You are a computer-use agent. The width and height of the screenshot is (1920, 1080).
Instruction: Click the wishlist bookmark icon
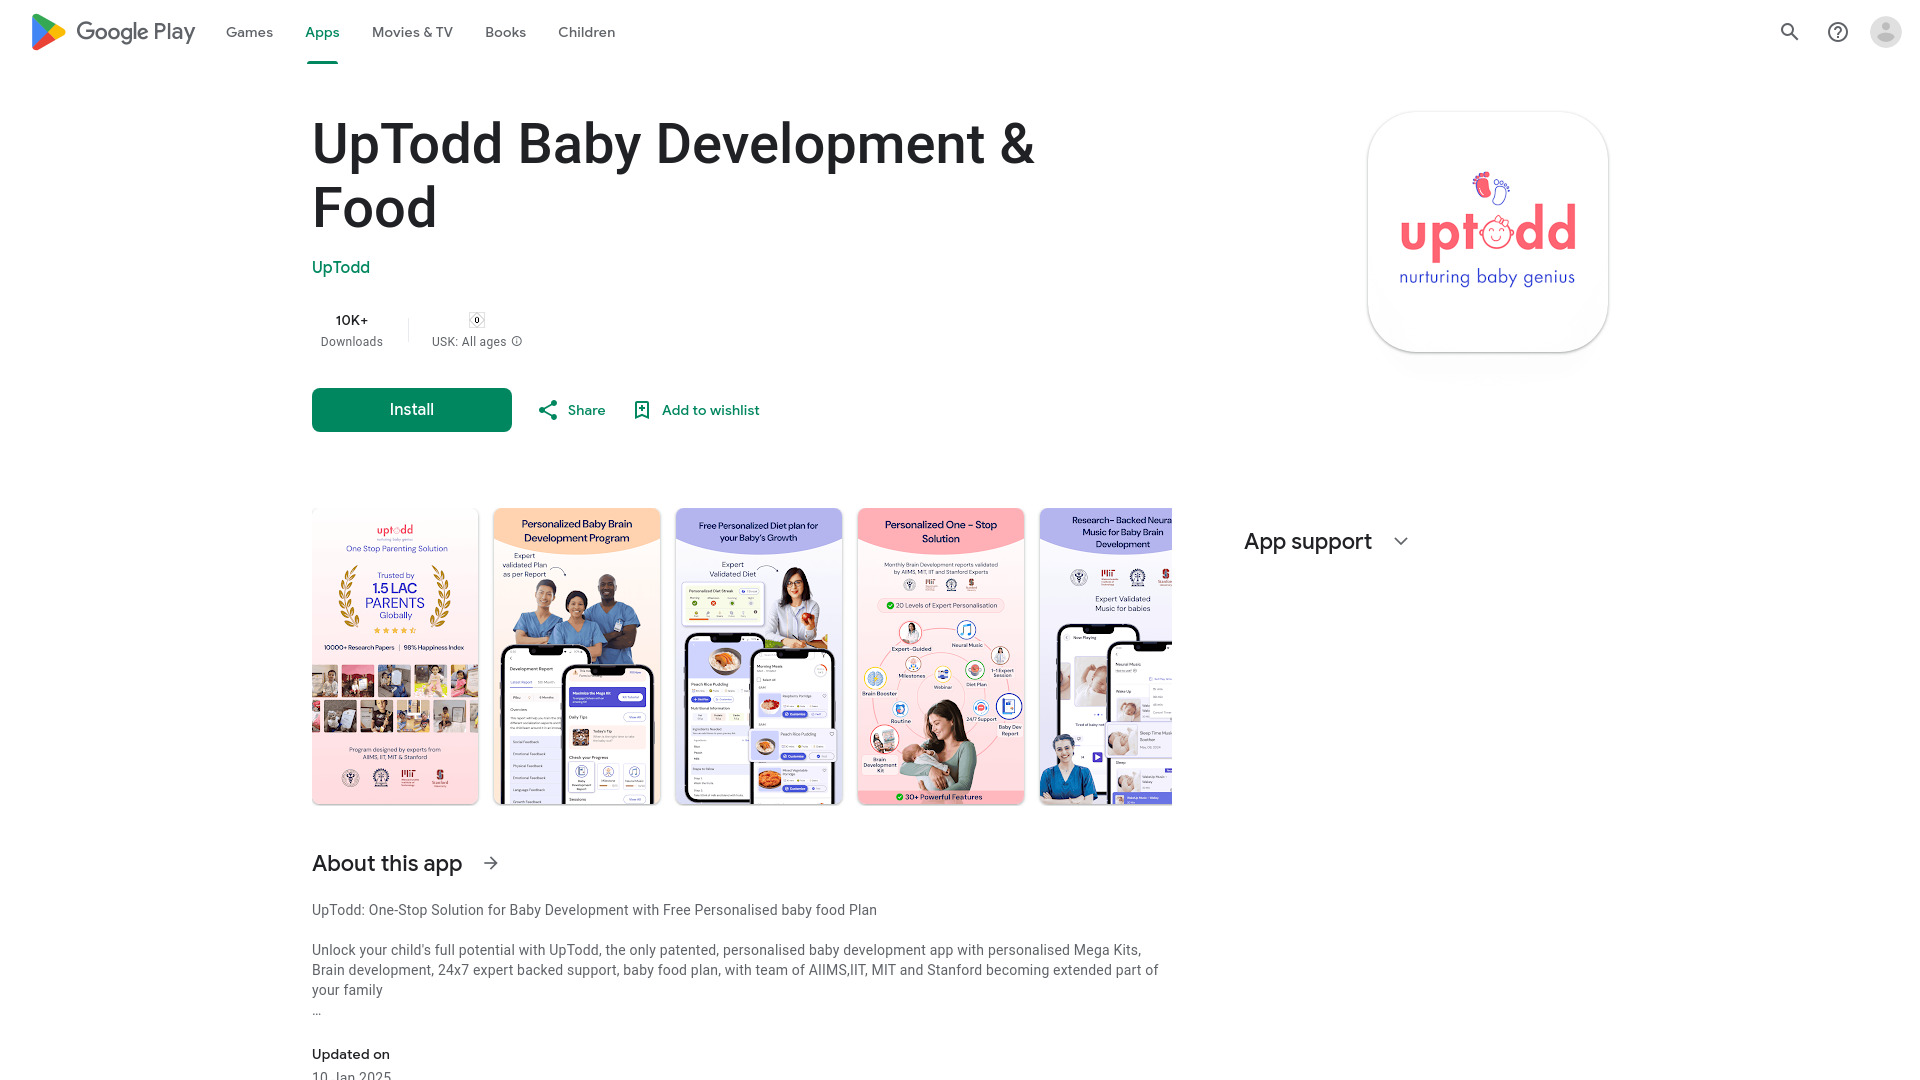click(641, 409)
